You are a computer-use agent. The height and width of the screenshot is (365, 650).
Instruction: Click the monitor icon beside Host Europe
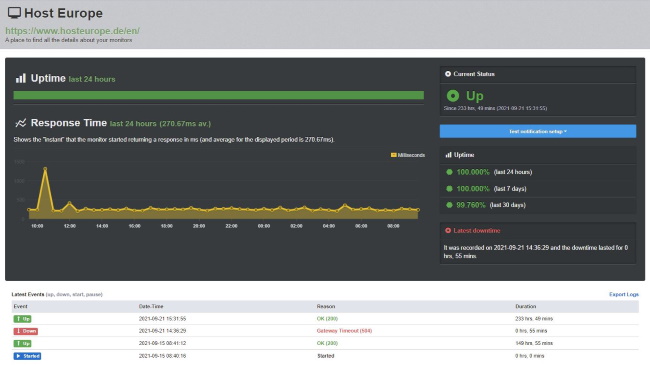[x=14, y=13]
